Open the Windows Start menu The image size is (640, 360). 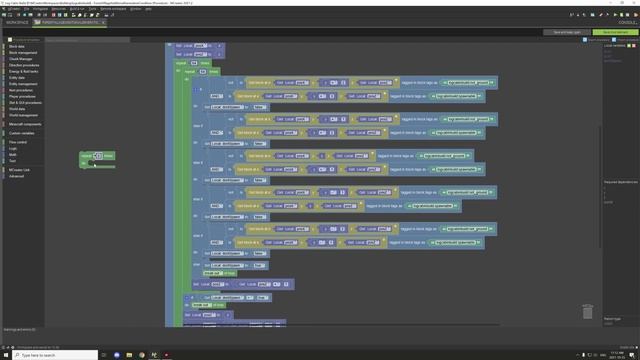click(6, 355)
